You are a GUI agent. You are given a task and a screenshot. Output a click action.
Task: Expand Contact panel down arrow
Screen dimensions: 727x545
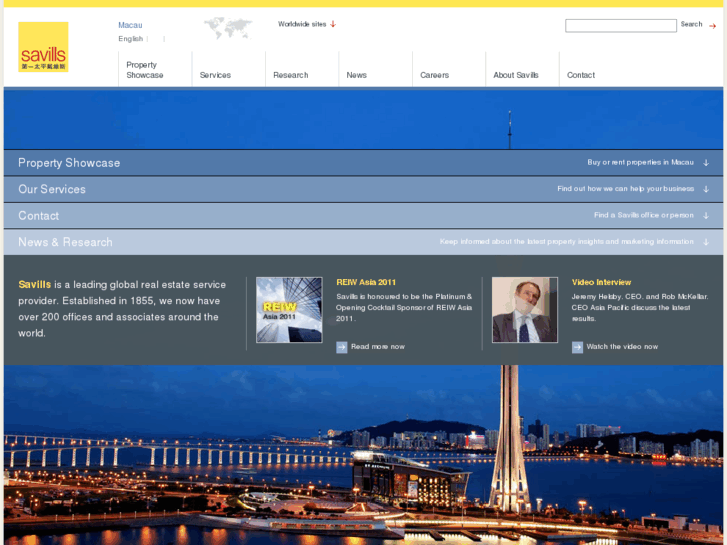click(x=706, y=216)
